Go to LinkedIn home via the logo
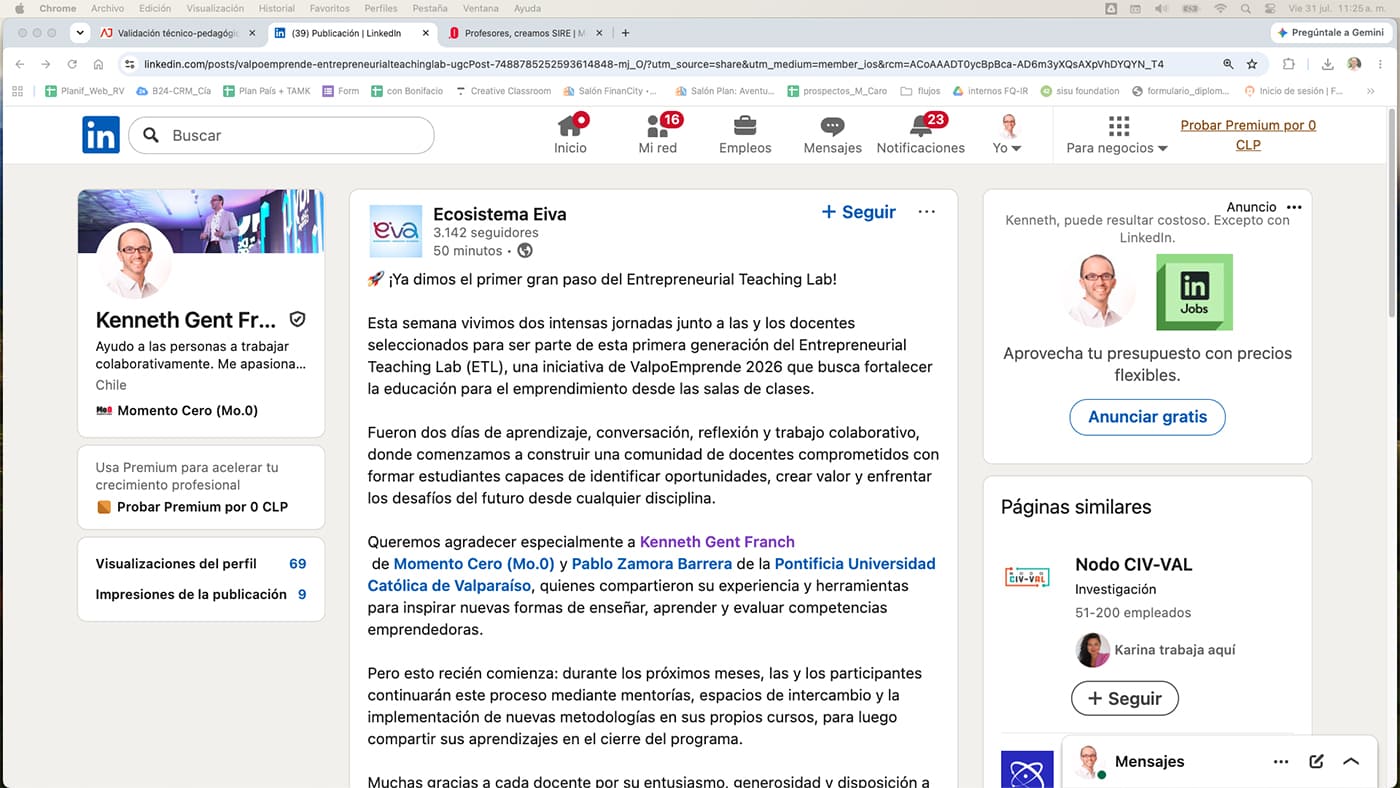This screenshot has height=788, width=1400. click(x=101, y=135)
